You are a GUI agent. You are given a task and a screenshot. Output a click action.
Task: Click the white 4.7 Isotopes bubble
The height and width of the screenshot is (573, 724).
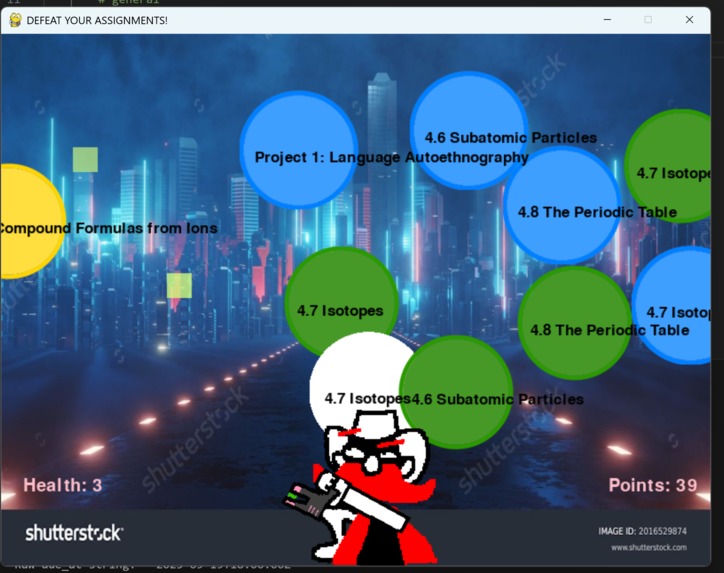point(360,383)
